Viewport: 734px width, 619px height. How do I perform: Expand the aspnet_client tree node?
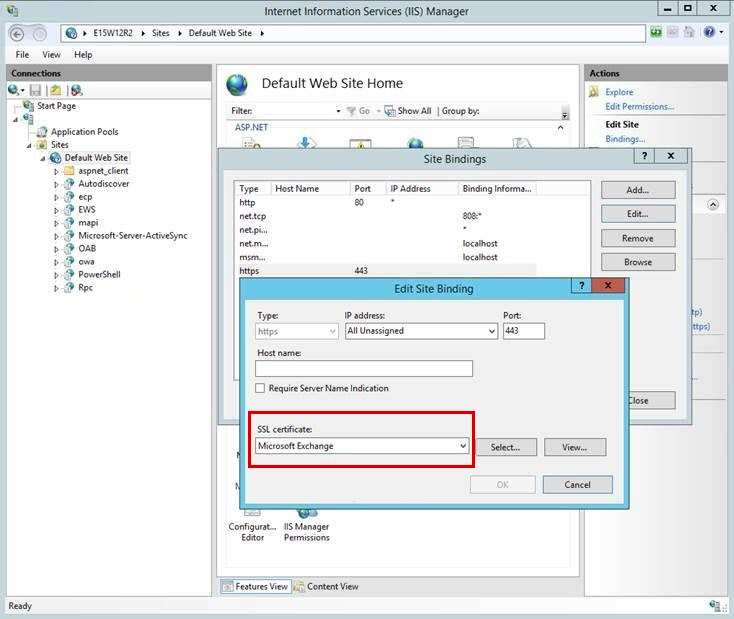56,171
